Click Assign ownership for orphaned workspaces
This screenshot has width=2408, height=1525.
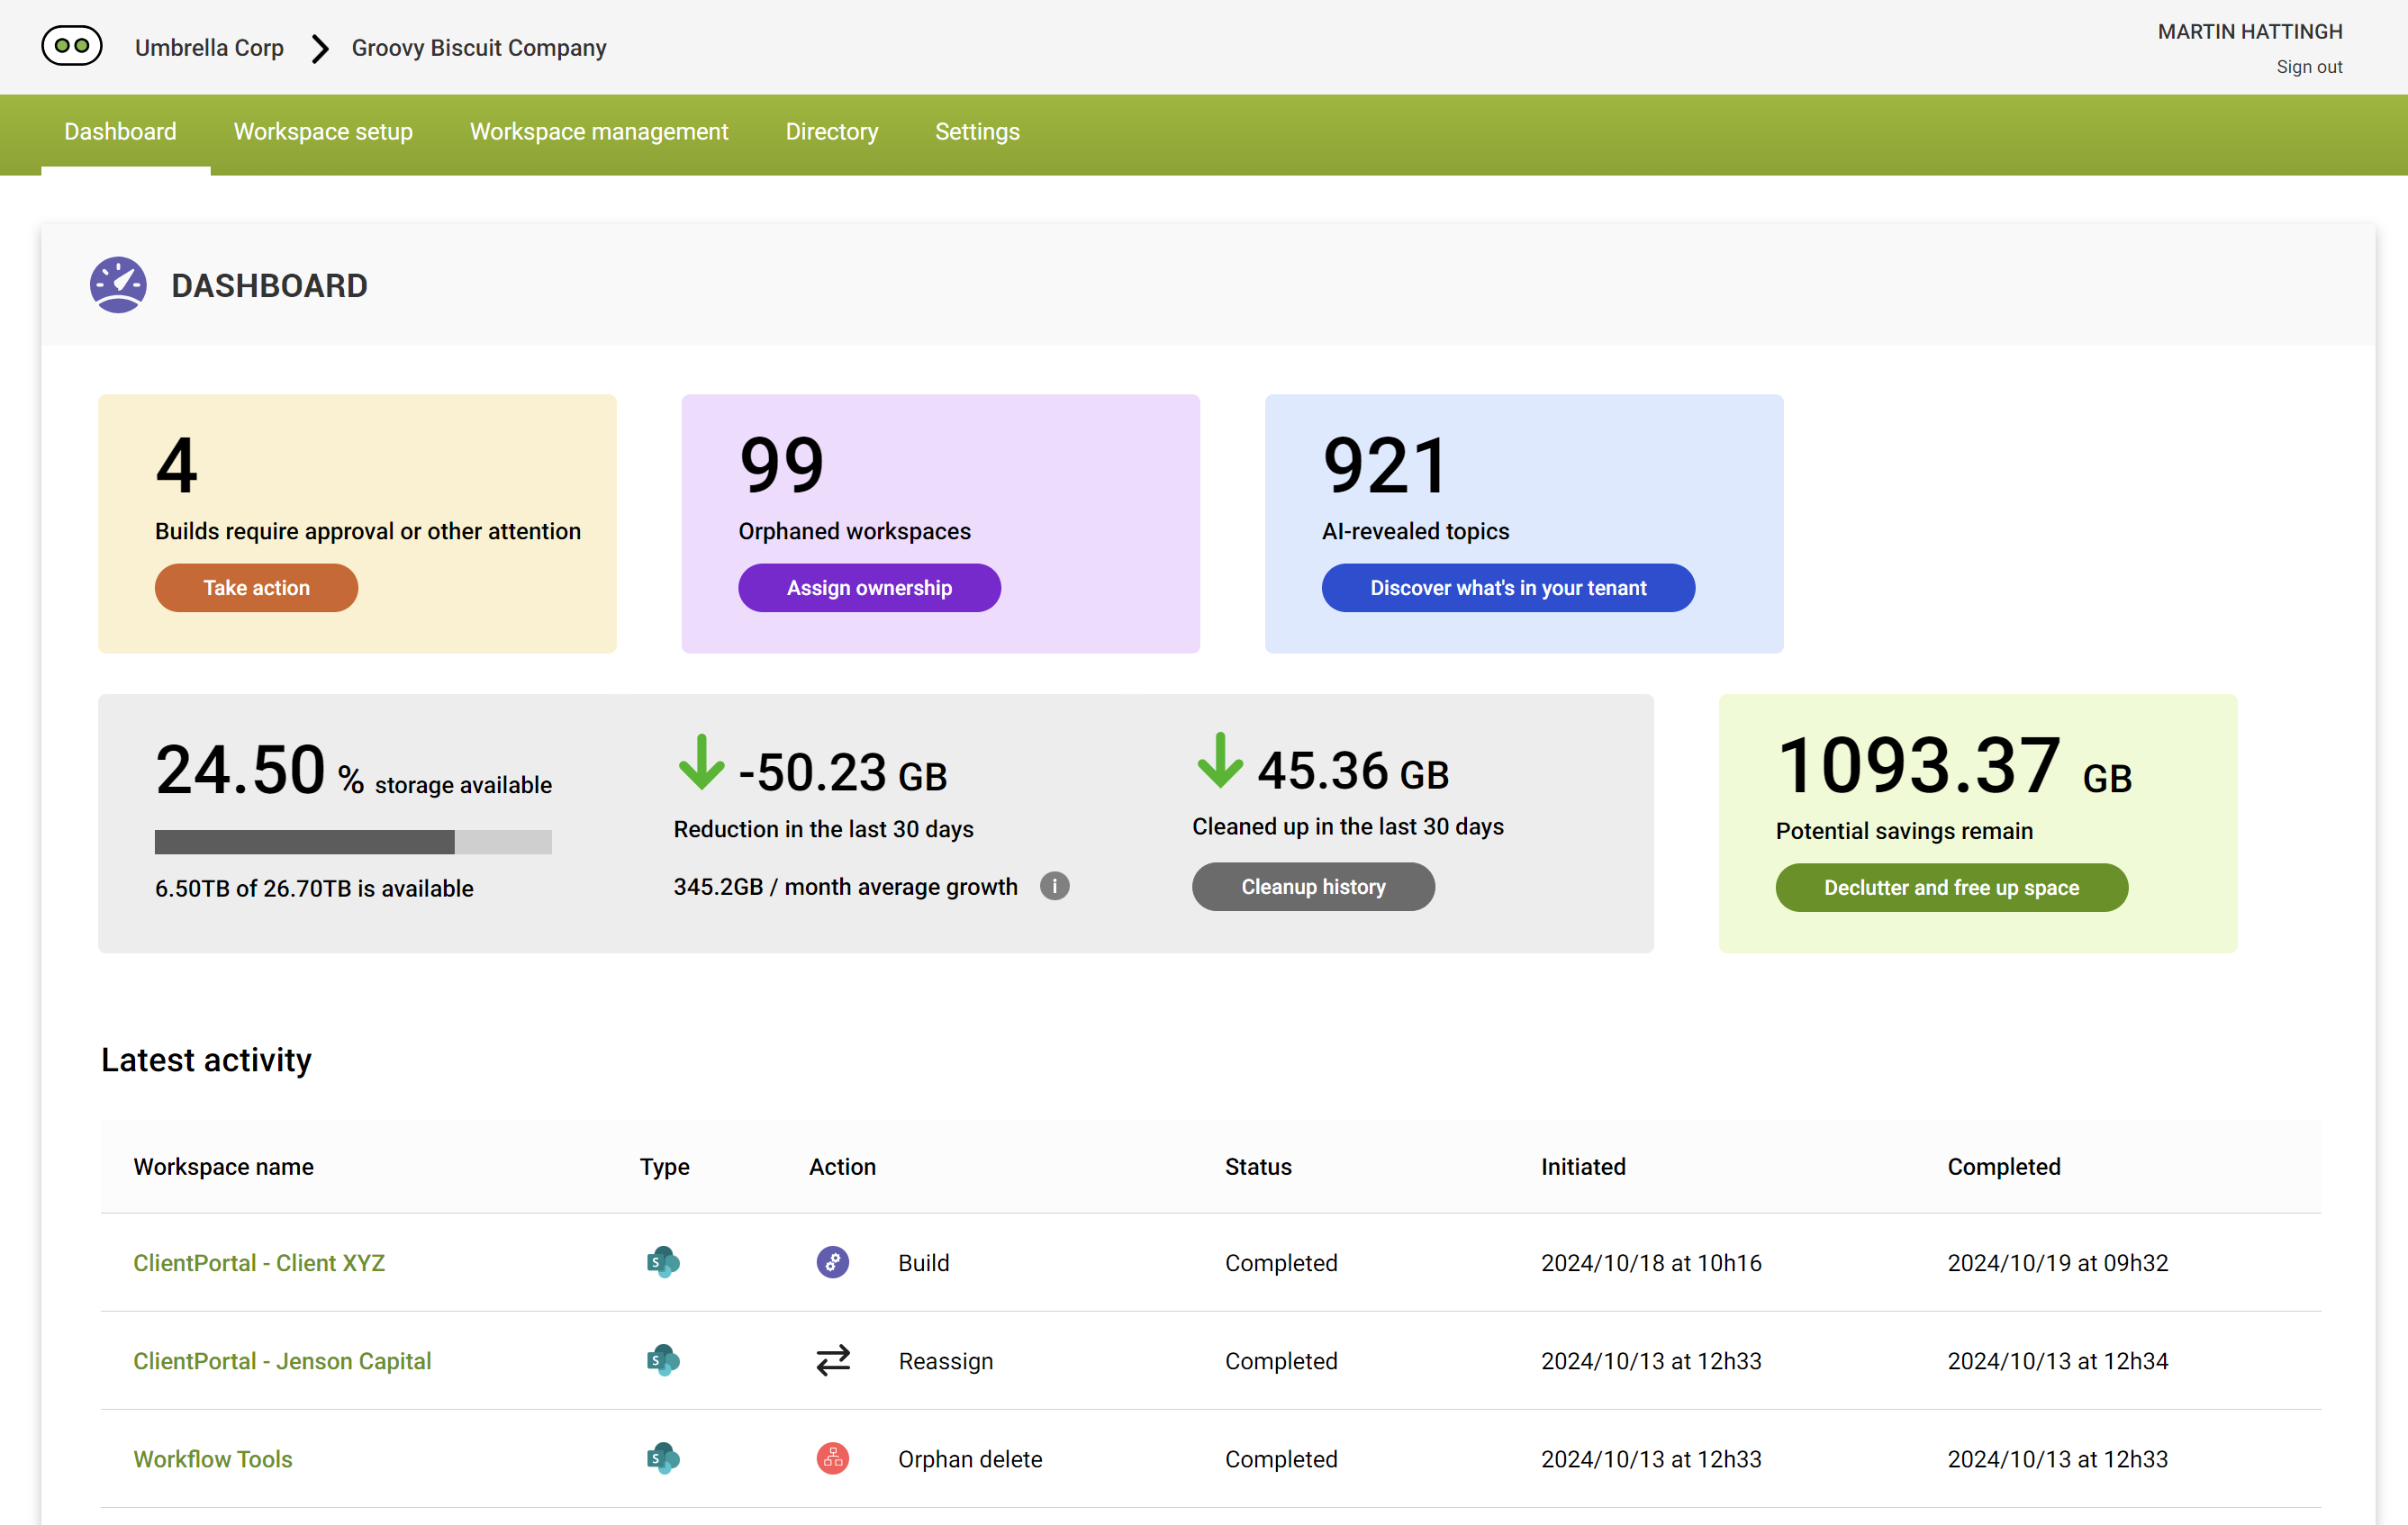pyautogui.click(x=868, y=587)
